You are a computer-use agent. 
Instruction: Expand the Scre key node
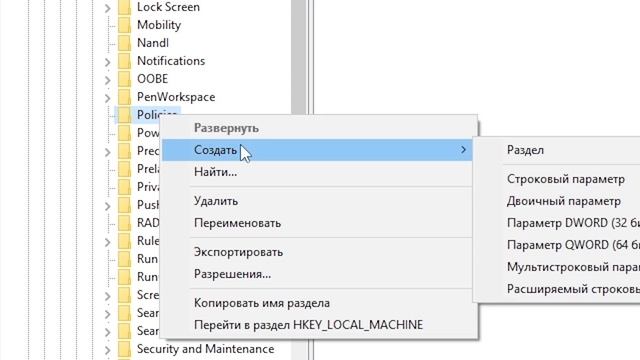(x=107, y=296)
